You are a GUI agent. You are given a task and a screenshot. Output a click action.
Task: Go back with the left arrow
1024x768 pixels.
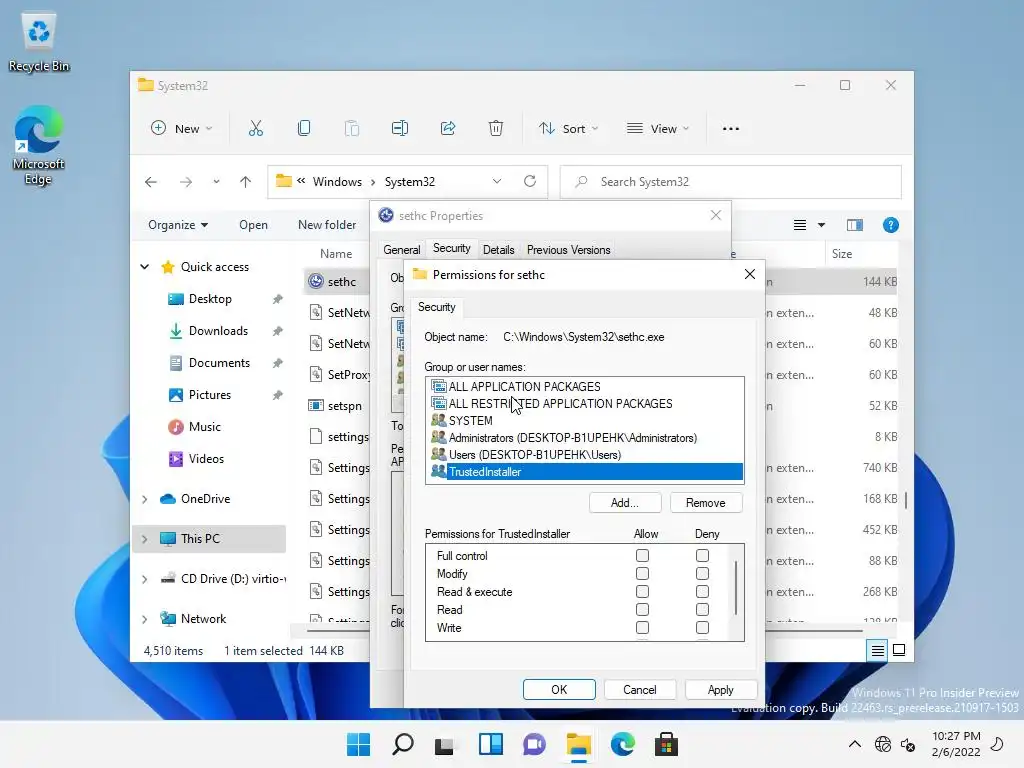point(151,182)
